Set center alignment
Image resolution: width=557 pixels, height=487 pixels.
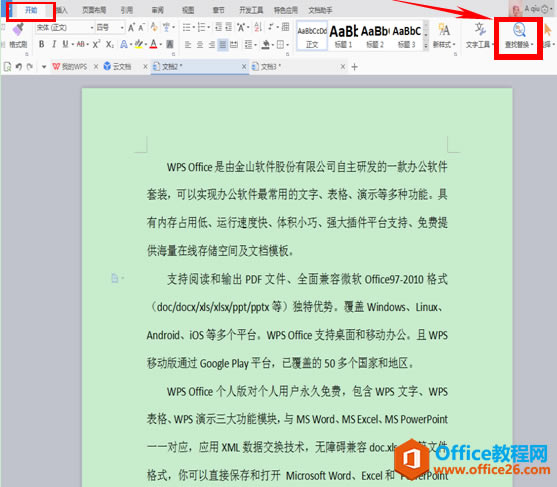200,45
